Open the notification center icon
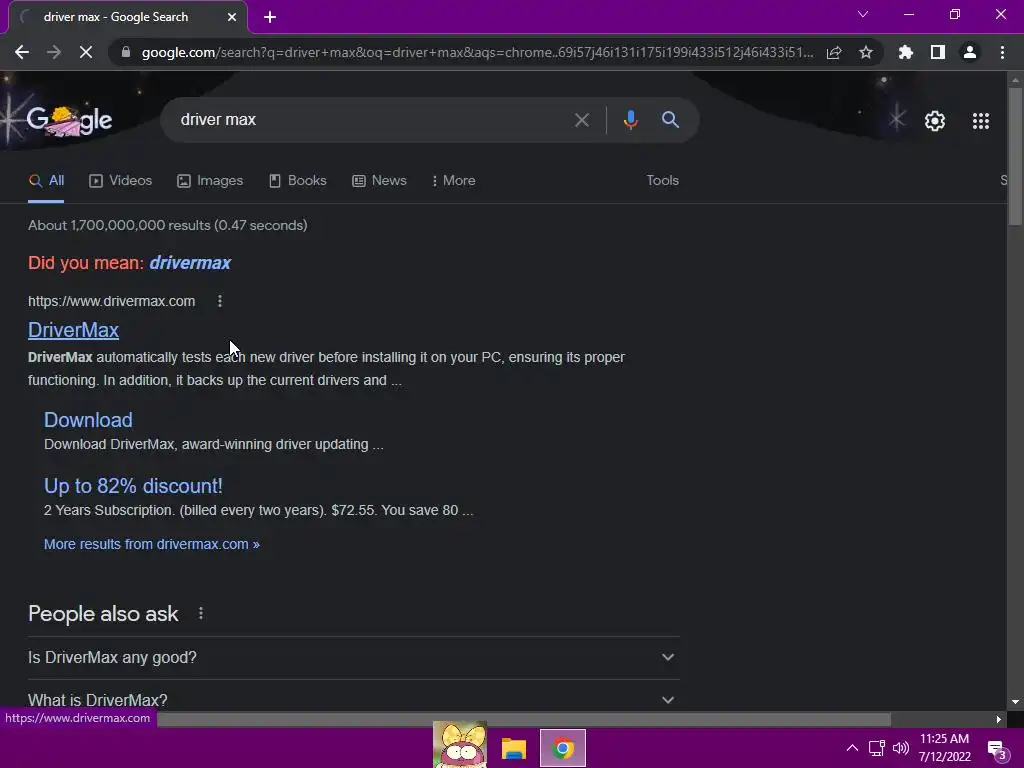 coord(997,750)
